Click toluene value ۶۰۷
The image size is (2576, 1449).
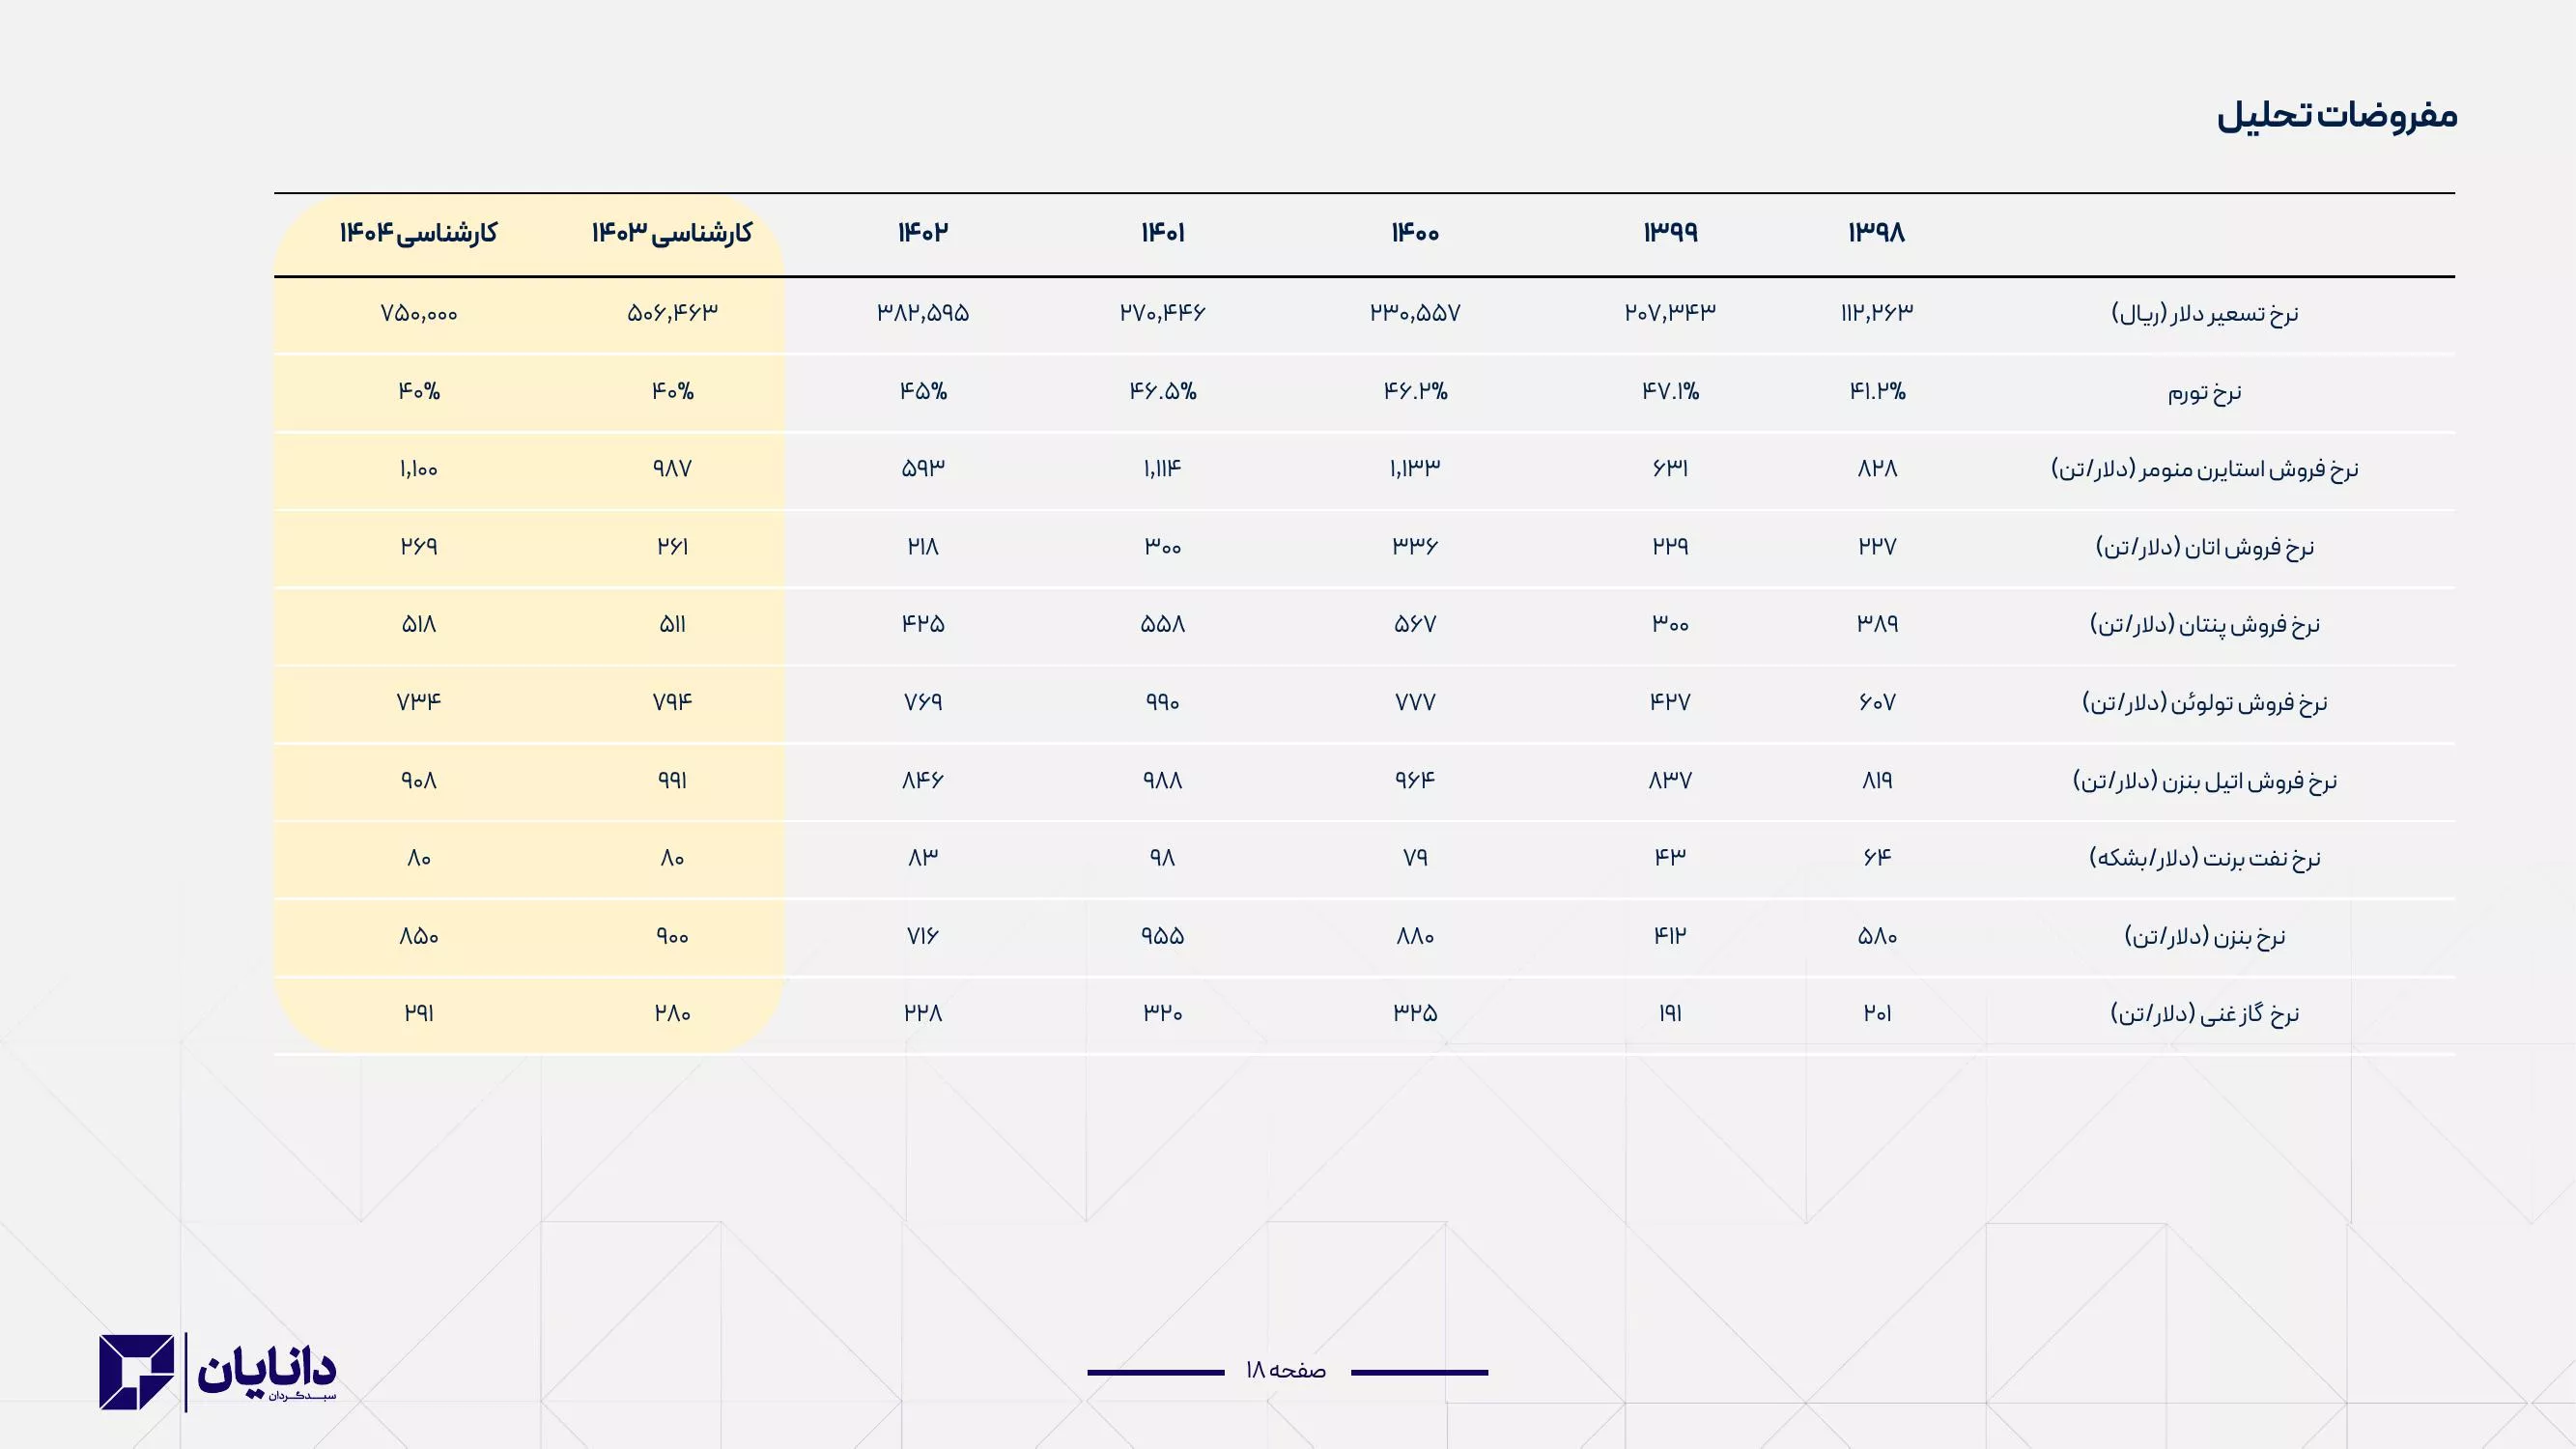(x=1877, y=702)
